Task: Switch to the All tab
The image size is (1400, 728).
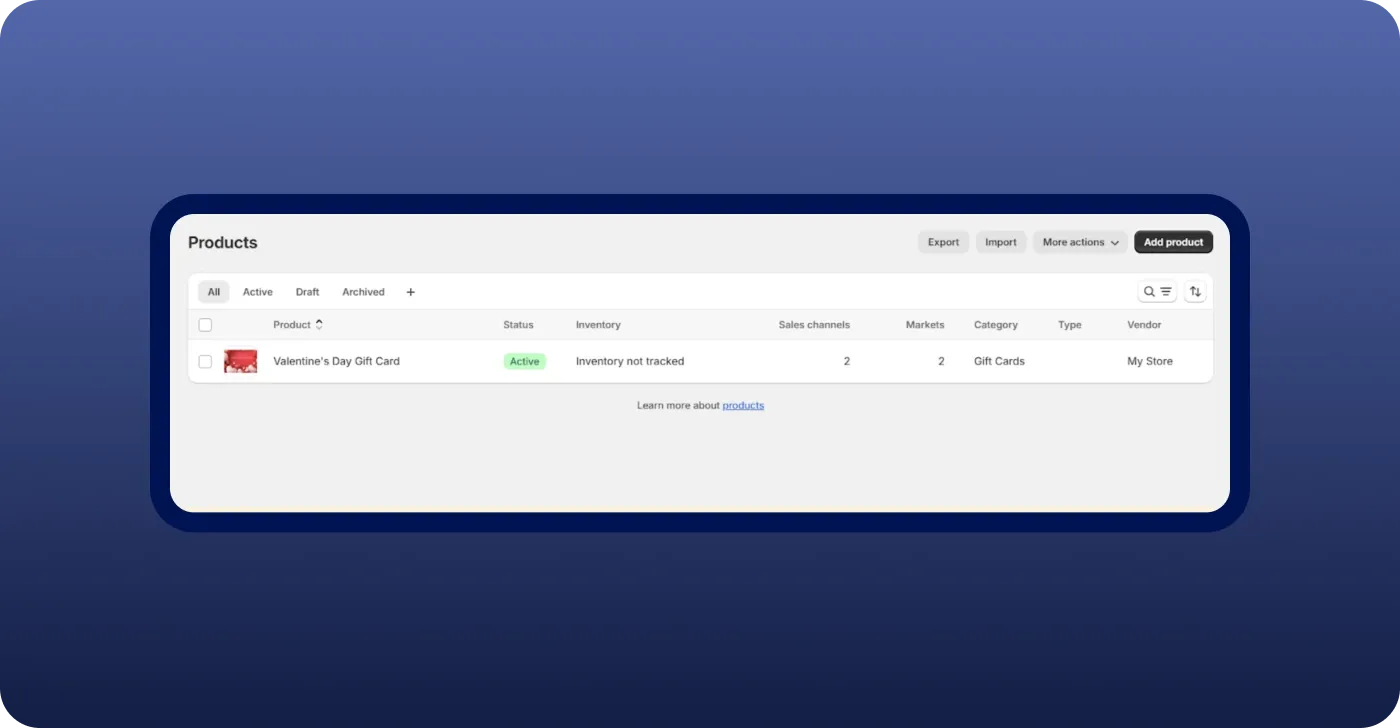Action: pyautogui.click(x=214, y=292)
